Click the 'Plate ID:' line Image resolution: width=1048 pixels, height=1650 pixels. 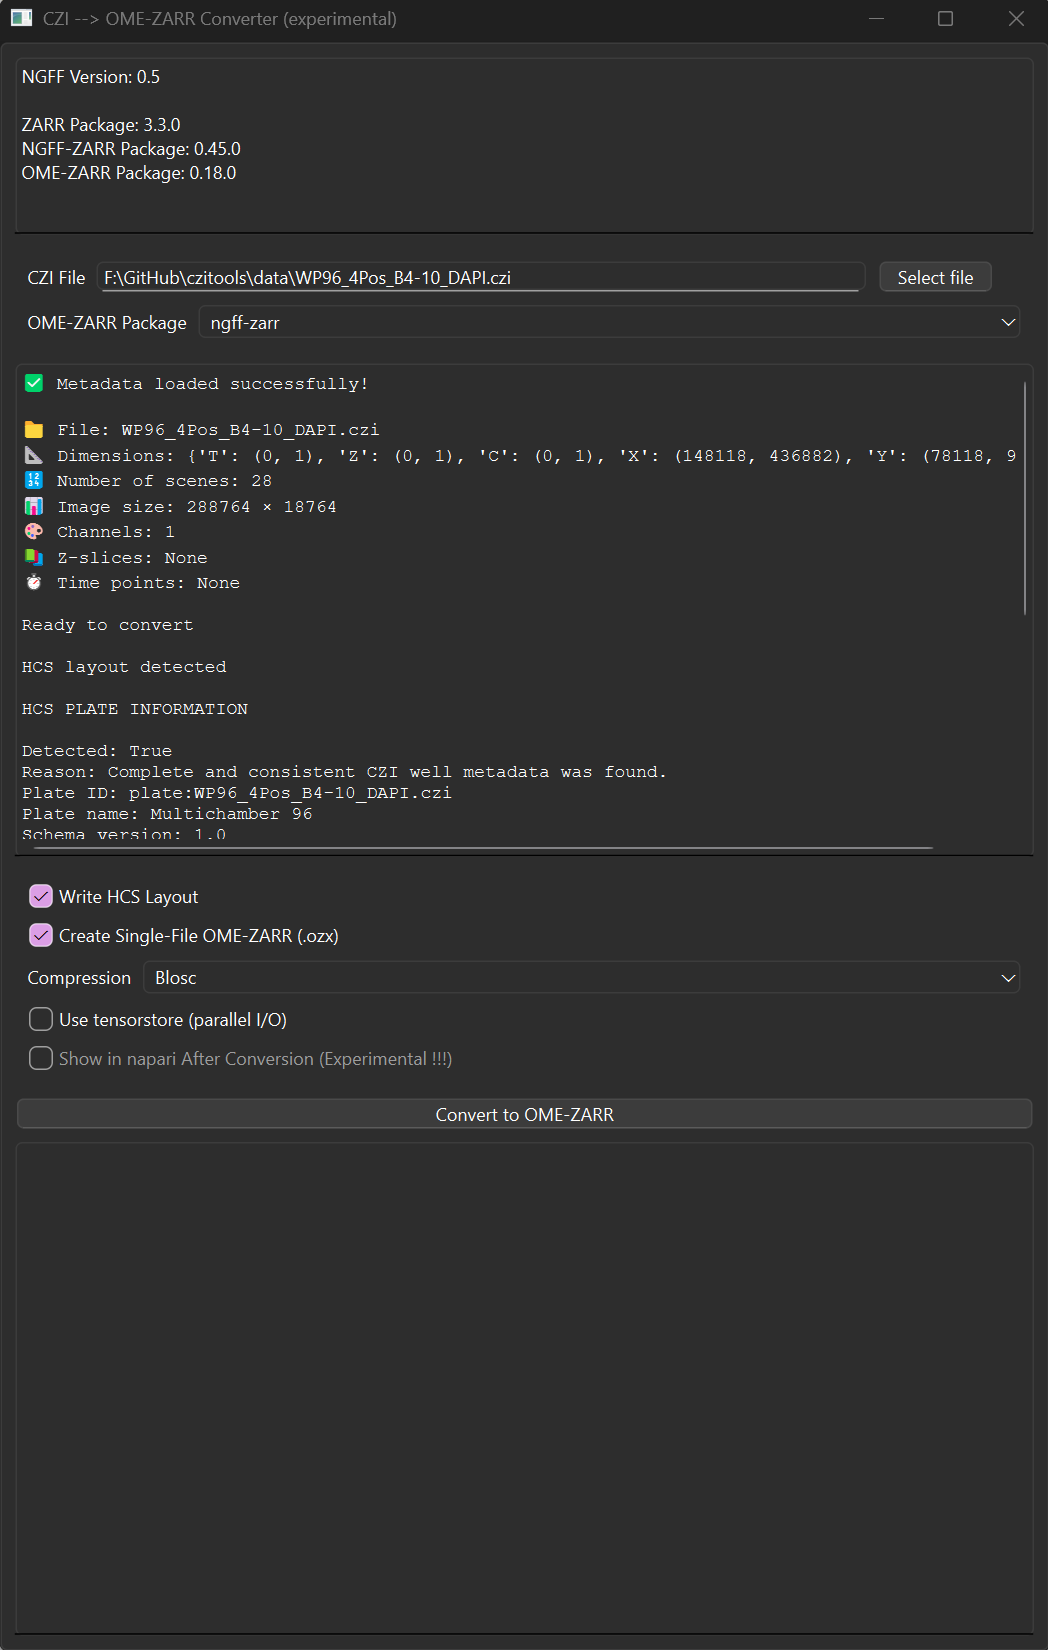point(237,793)
